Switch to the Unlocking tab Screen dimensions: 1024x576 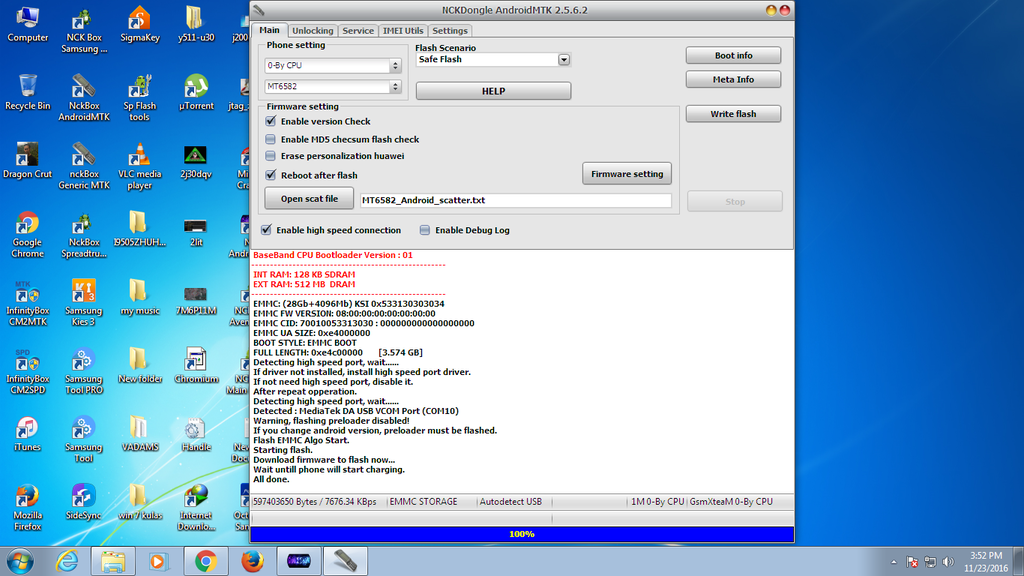[x=313, y=31]
